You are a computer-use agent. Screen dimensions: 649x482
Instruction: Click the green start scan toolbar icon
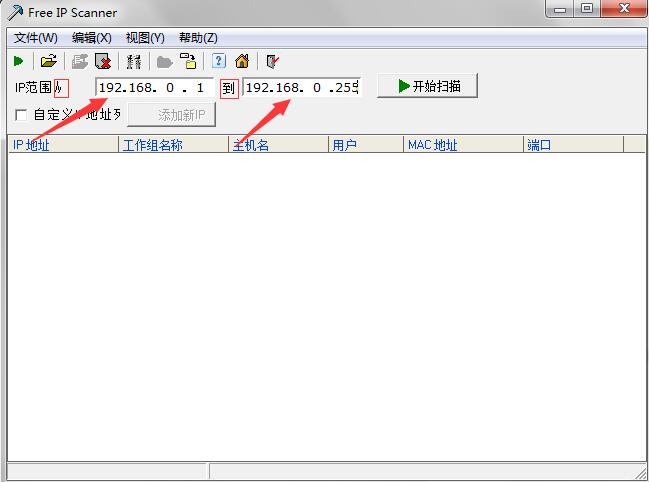(19, 61)
